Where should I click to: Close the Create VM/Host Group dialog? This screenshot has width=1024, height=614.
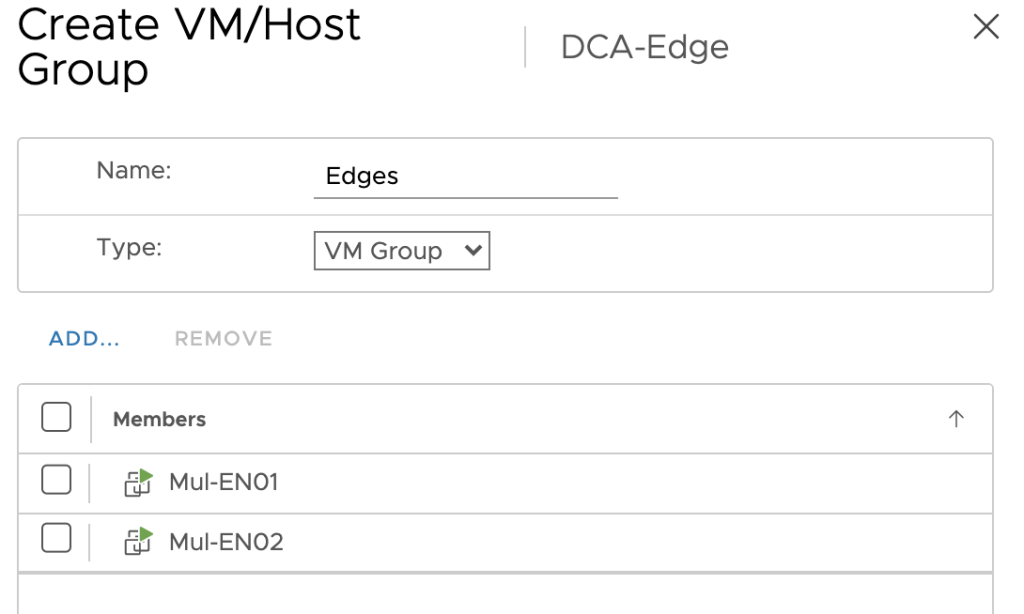985,27
